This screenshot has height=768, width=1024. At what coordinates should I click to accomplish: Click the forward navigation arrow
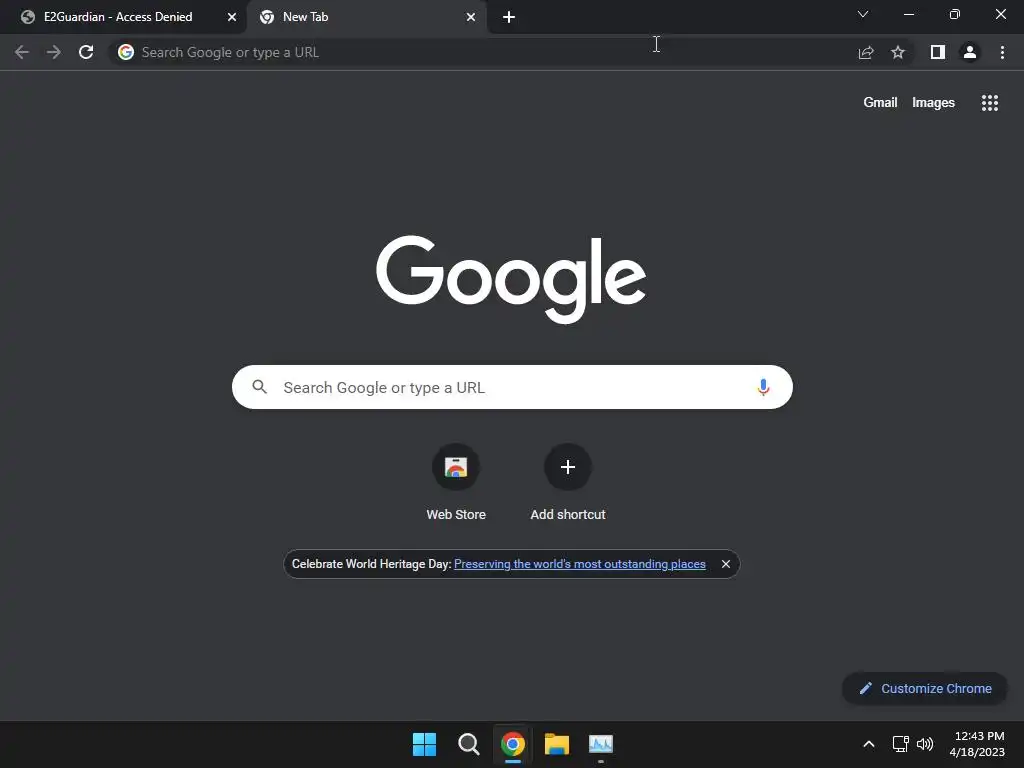[x=54, y=52]
